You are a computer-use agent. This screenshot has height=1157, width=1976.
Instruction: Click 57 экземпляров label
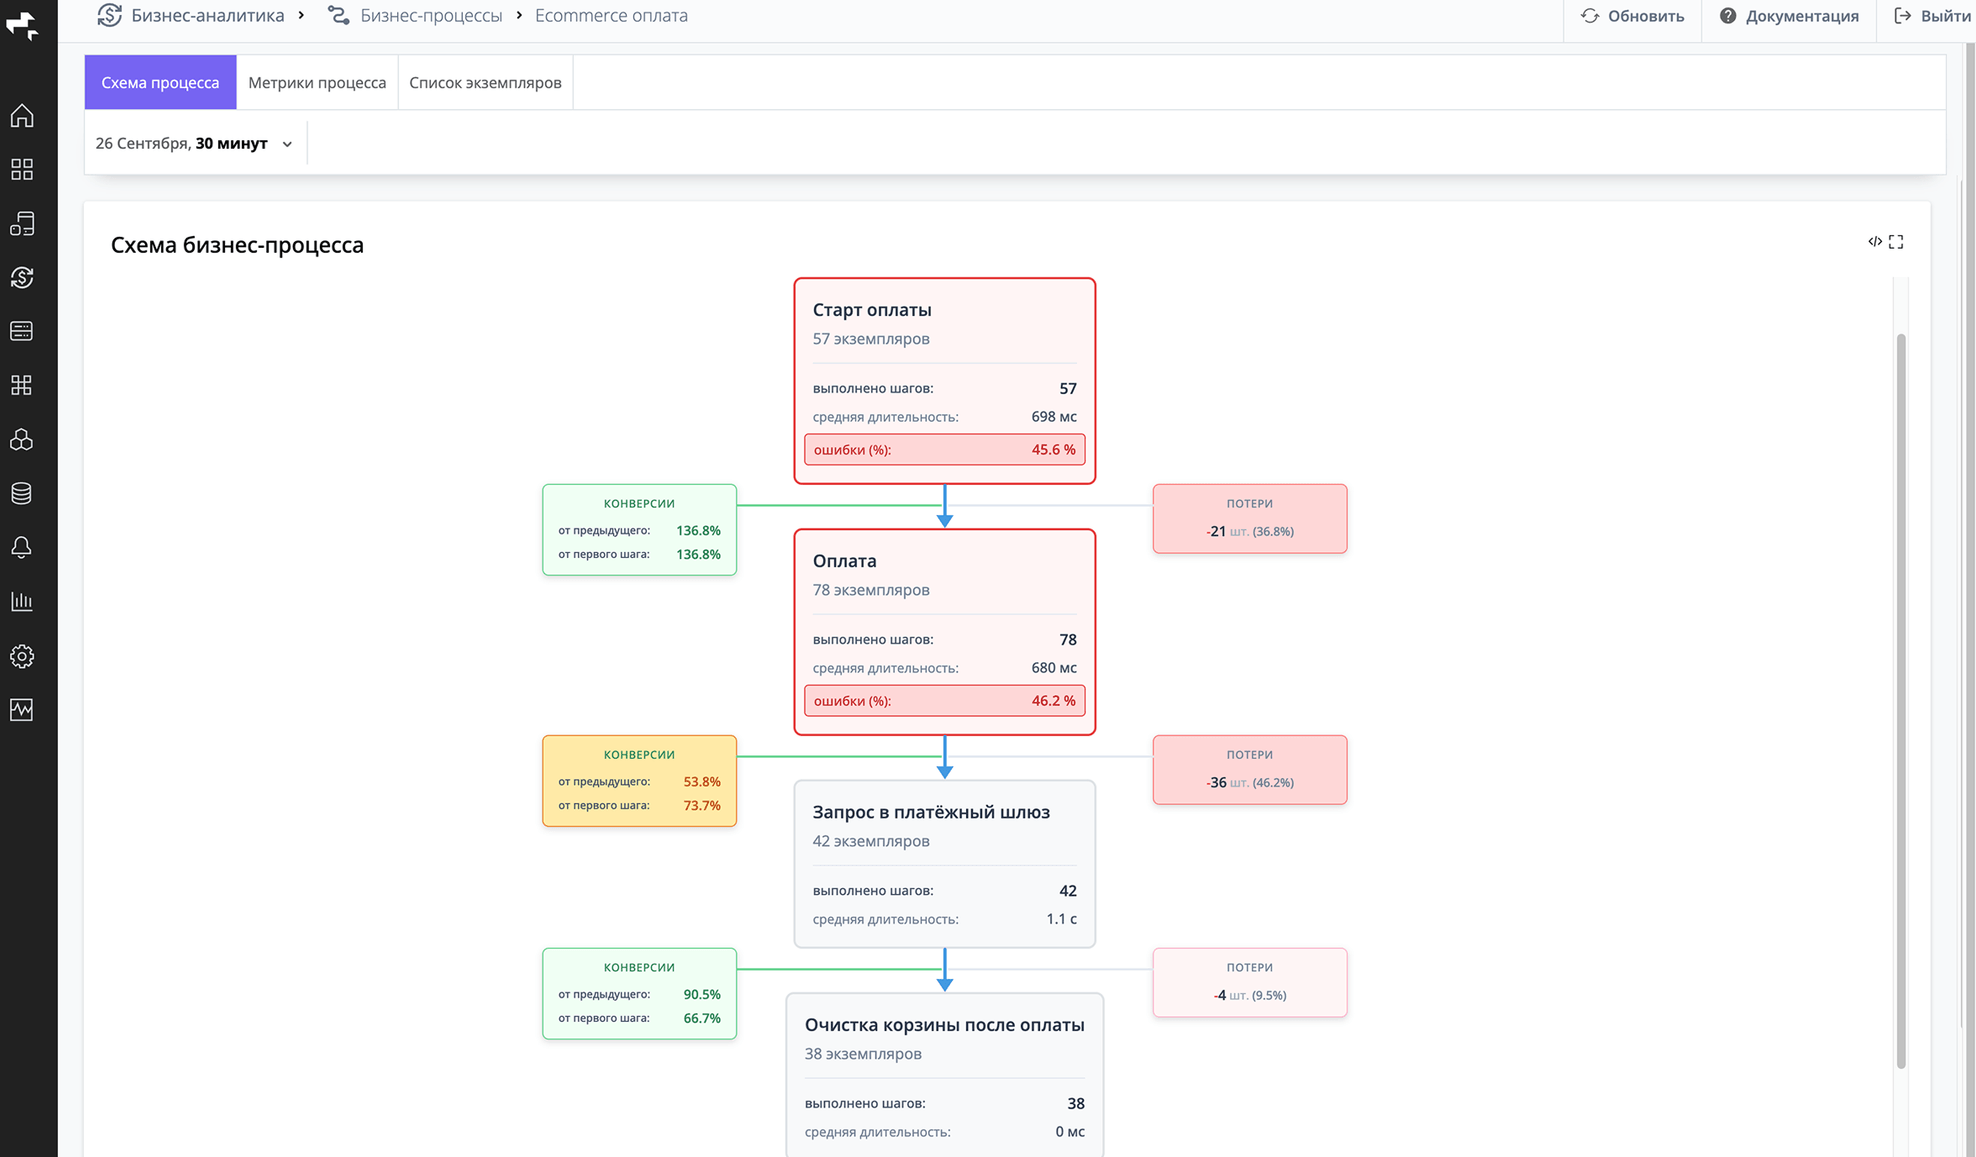click(x=871, y=339)
